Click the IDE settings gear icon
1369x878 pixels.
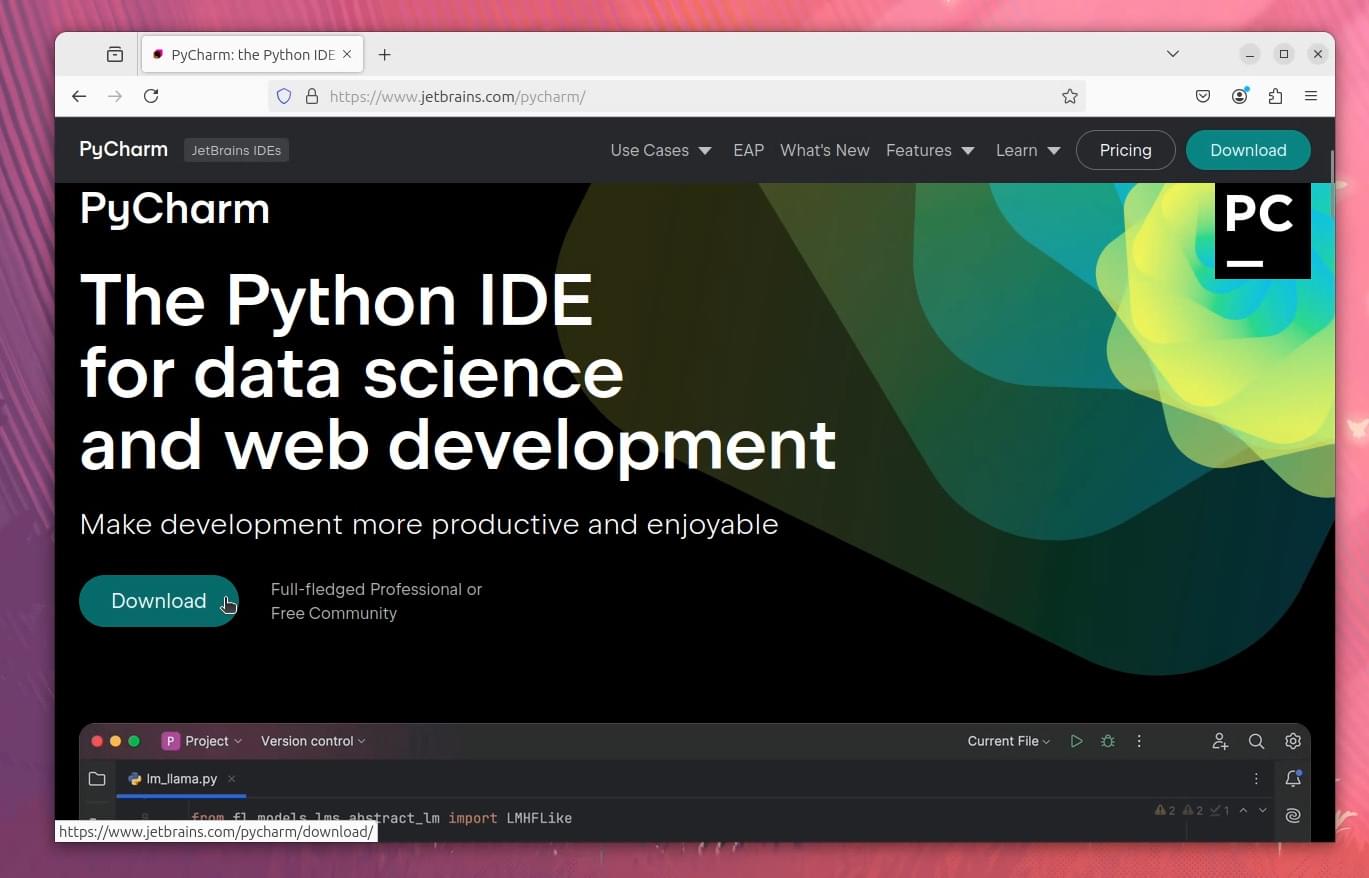point(1293,741)
